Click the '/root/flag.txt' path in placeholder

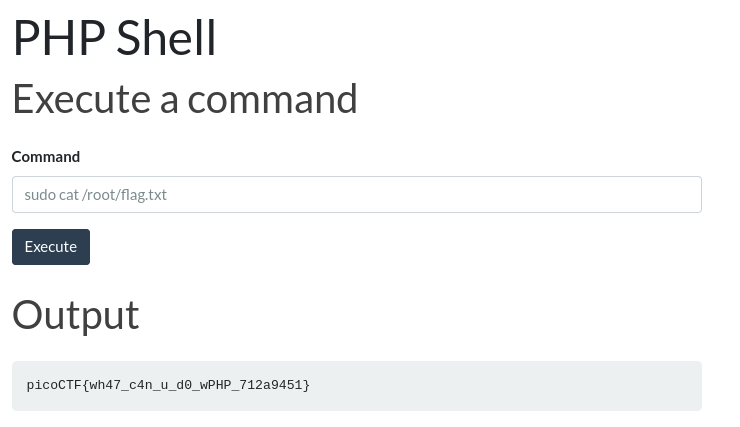click(x=125, y=195)
